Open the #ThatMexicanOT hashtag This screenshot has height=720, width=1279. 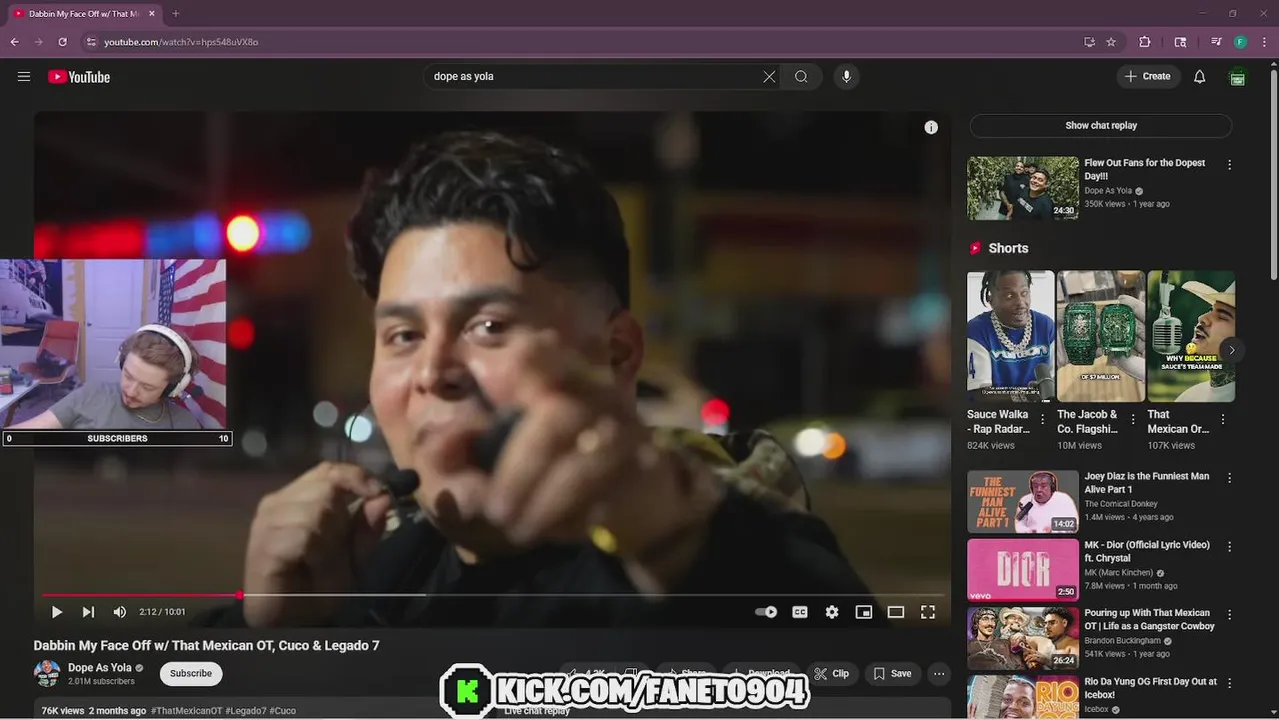pyautogui.click(x=187, y=710)
